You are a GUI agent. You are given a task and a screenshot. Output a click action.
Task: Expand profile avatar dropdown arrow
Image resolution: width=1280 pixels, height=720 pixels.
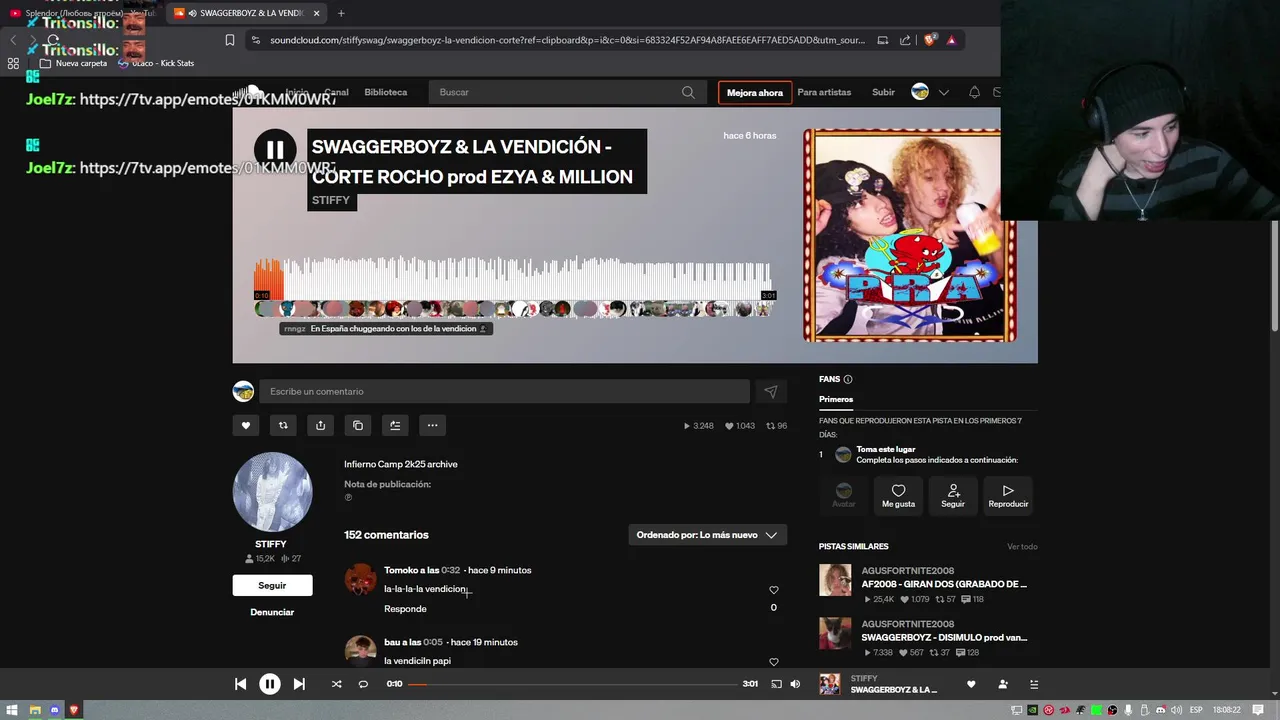pos(943,92)
